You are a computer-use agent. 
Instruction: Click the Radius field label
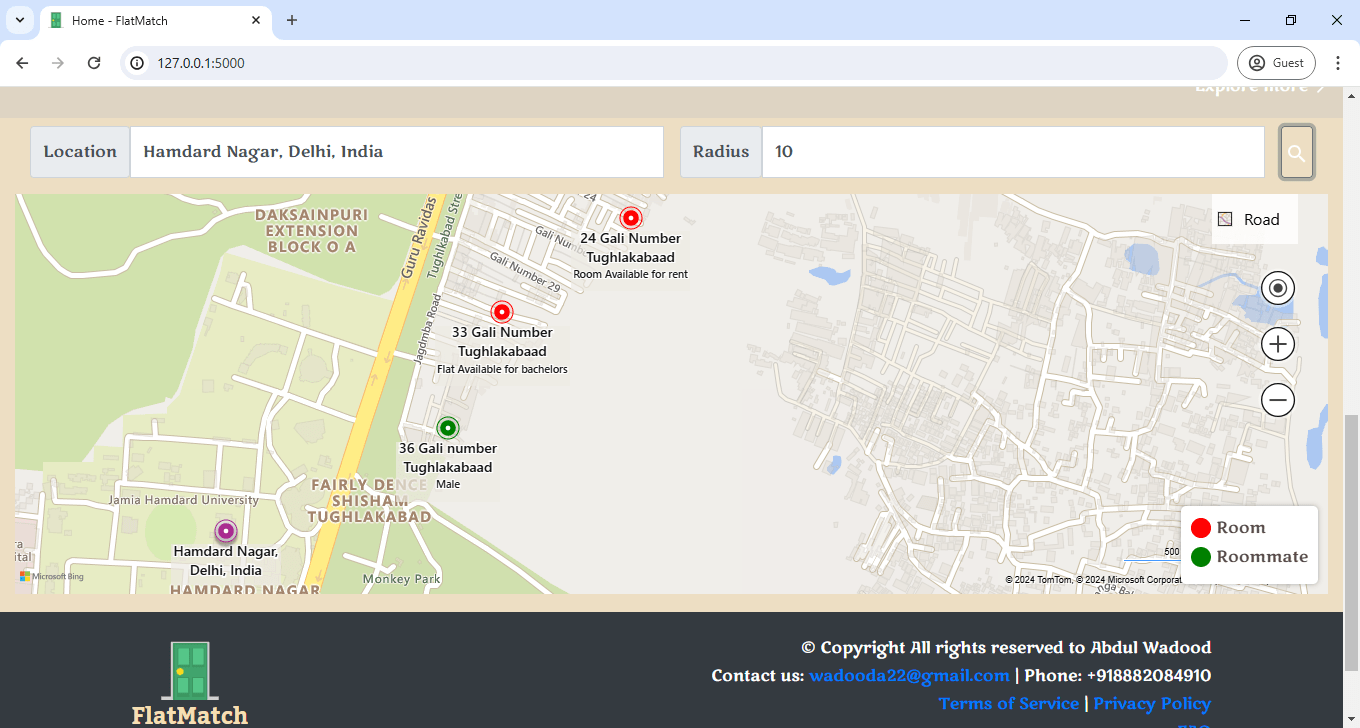(x=721, y=152)
